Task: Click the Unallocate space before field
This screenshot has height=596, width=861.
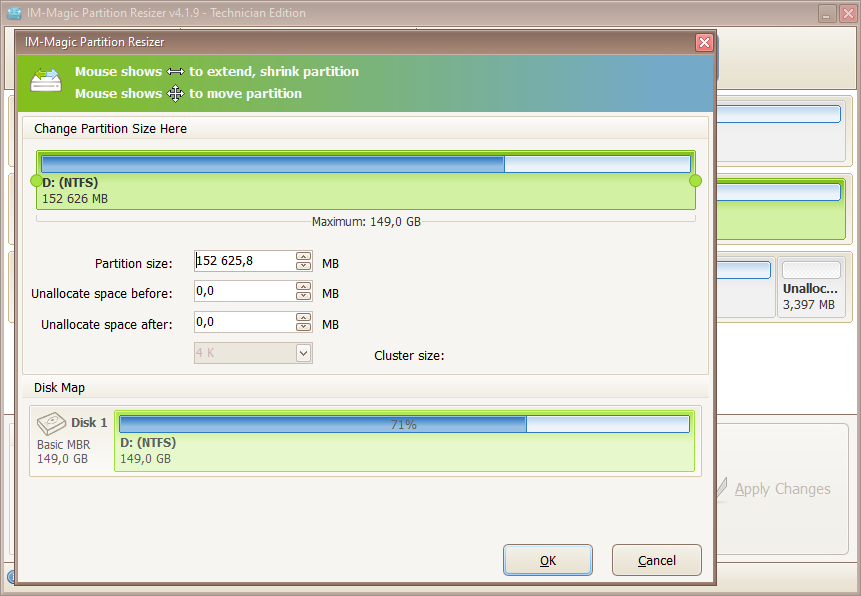Action: 245,291
